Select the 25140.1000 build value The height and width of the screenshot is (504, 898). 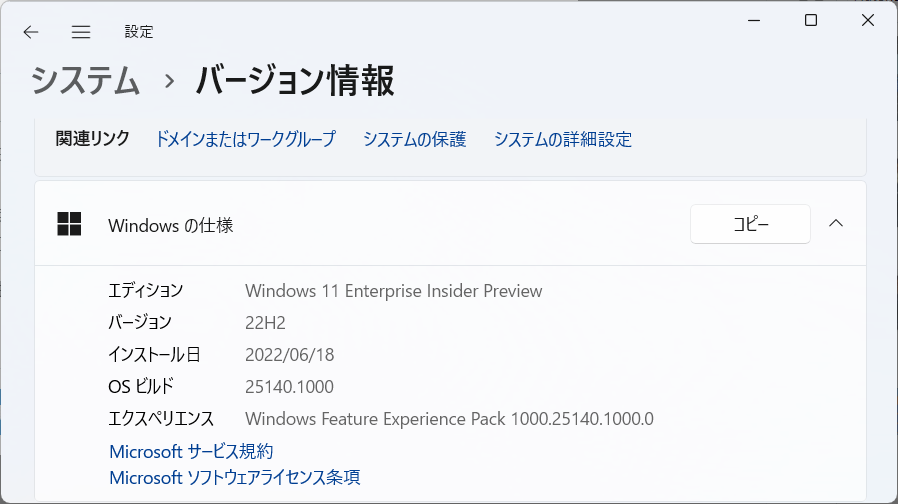[x=289, y=387]
